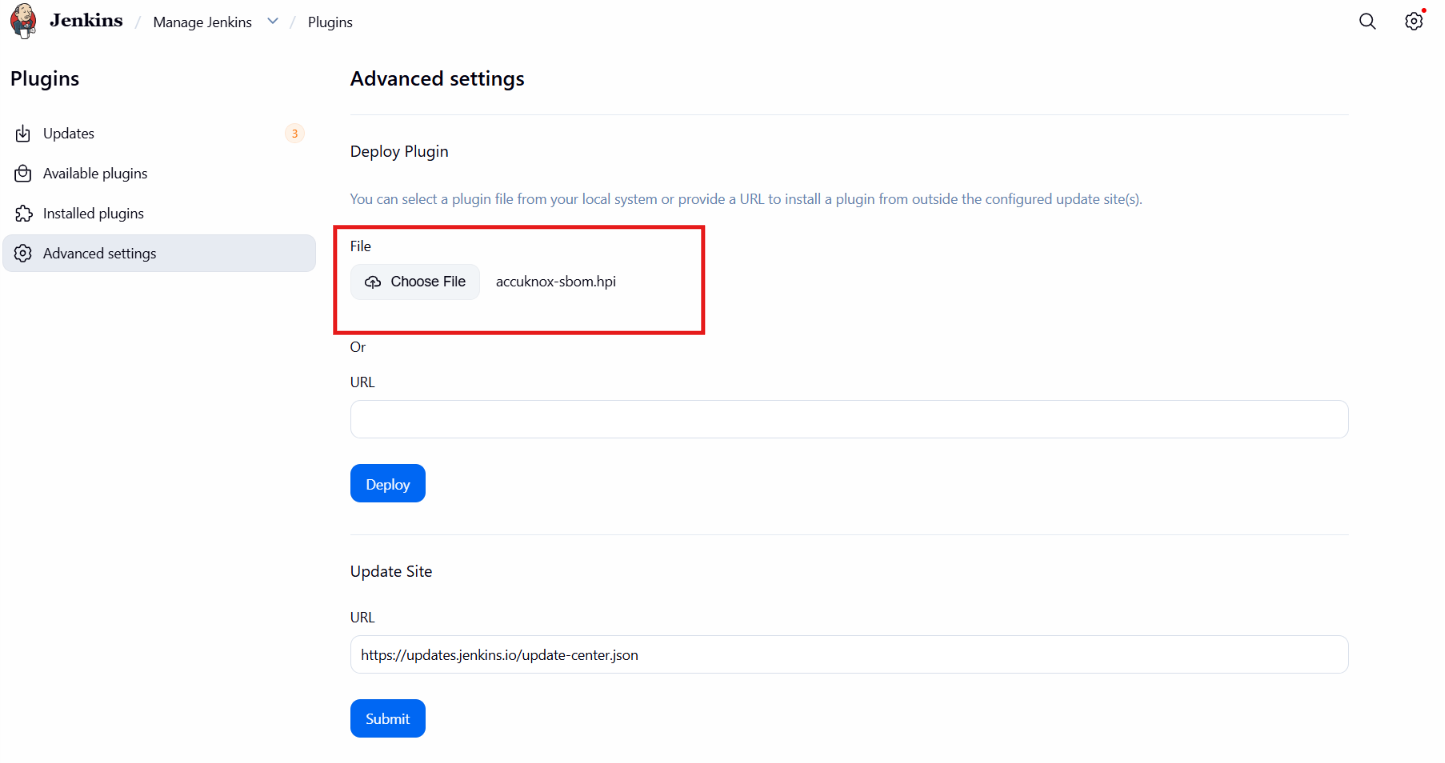Click the Advanced settings gear icon in sidebar
Viewport: 1445px width, 763px height.
pyautogui.click(x=23, y=254)
